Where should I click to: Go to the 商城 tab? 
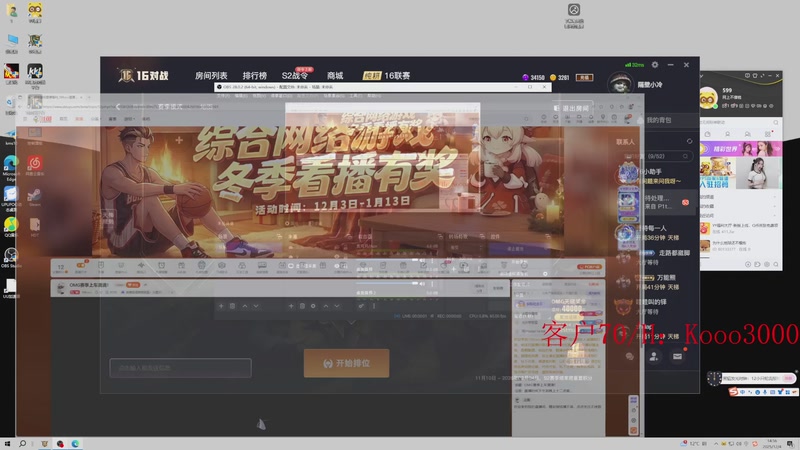[335, 76]
